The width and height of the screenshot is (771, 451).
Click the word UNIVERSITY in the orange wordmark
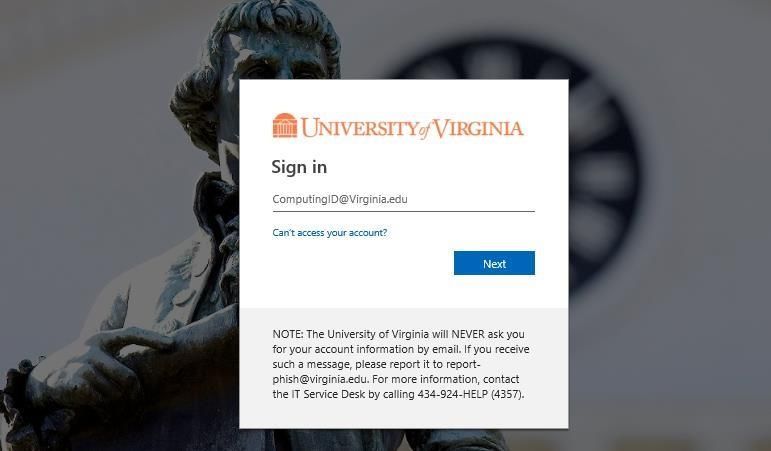(359, 128)
